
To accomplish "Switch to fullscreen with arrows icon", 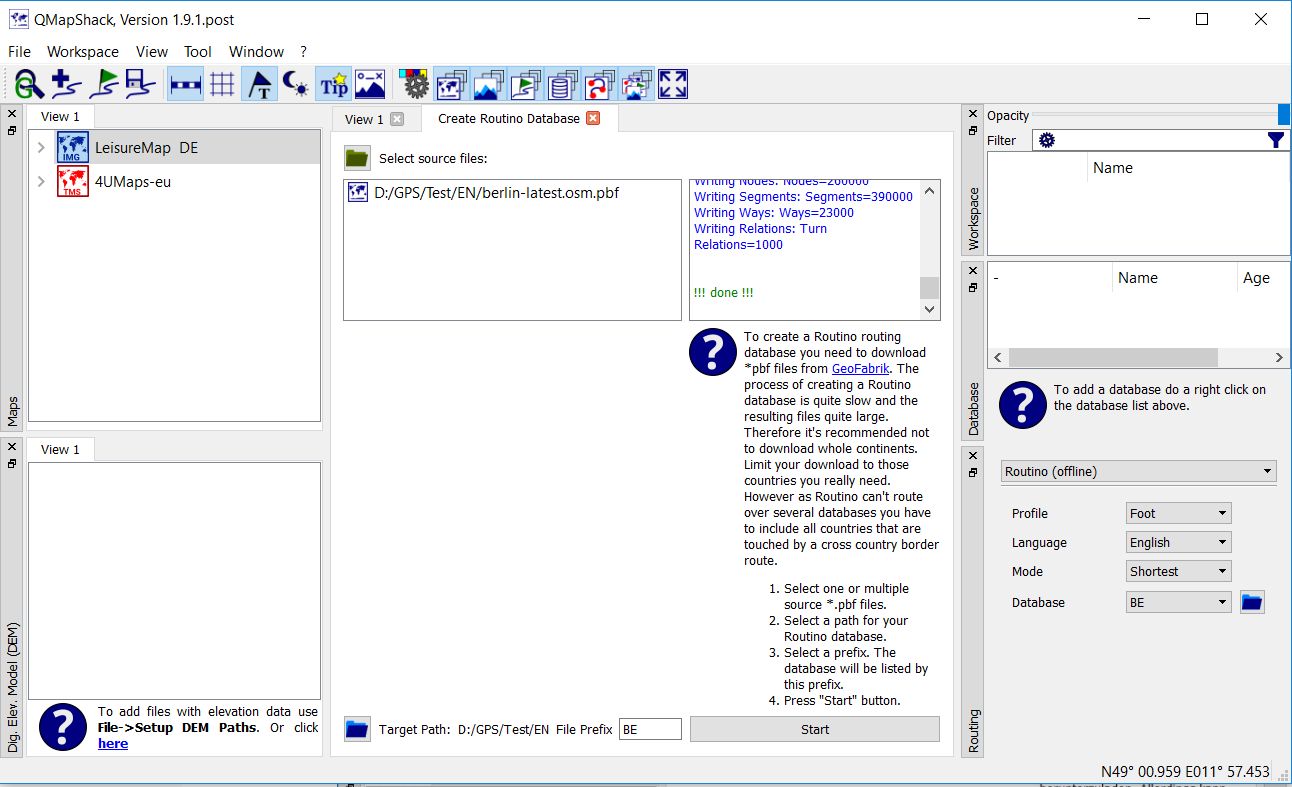I will pyautogui.click(x=674, y=84).
